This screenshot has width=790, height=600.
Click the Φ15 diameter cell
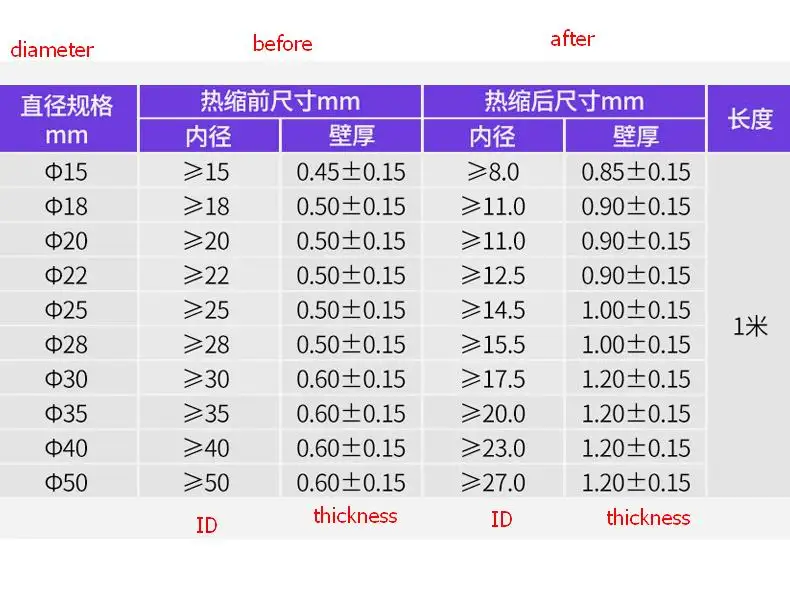tap(66, 172)
